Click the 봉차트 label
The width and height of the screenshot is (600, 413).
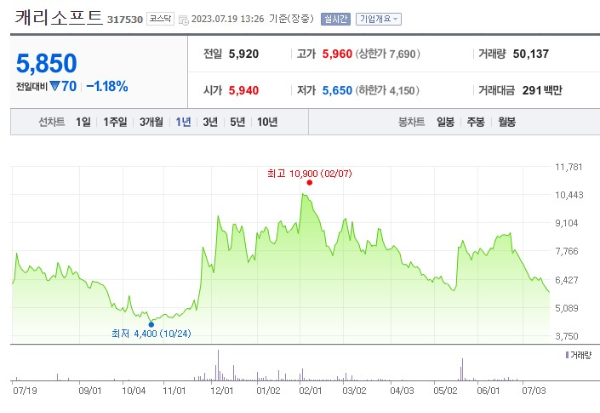coord(411,122)
